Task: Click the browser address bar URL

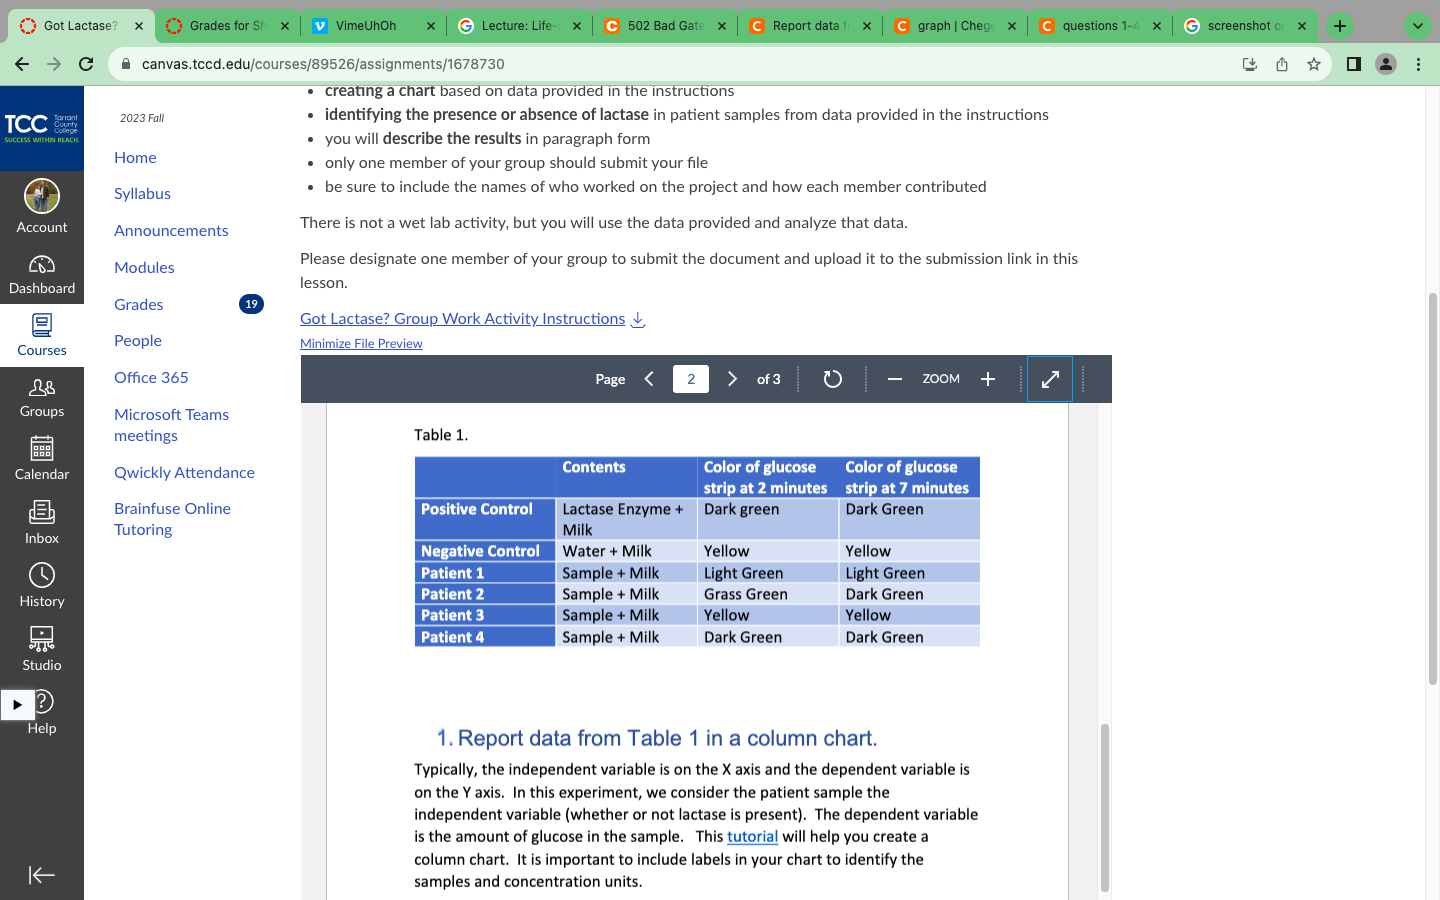Action: (x=323, y=64)
